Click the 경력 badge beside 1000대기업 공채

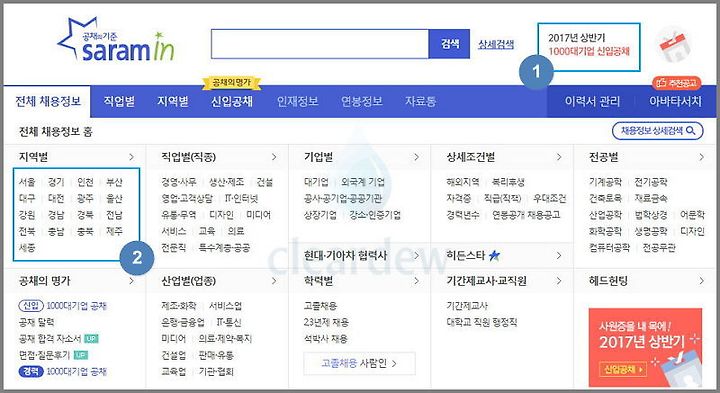[31, 371]
